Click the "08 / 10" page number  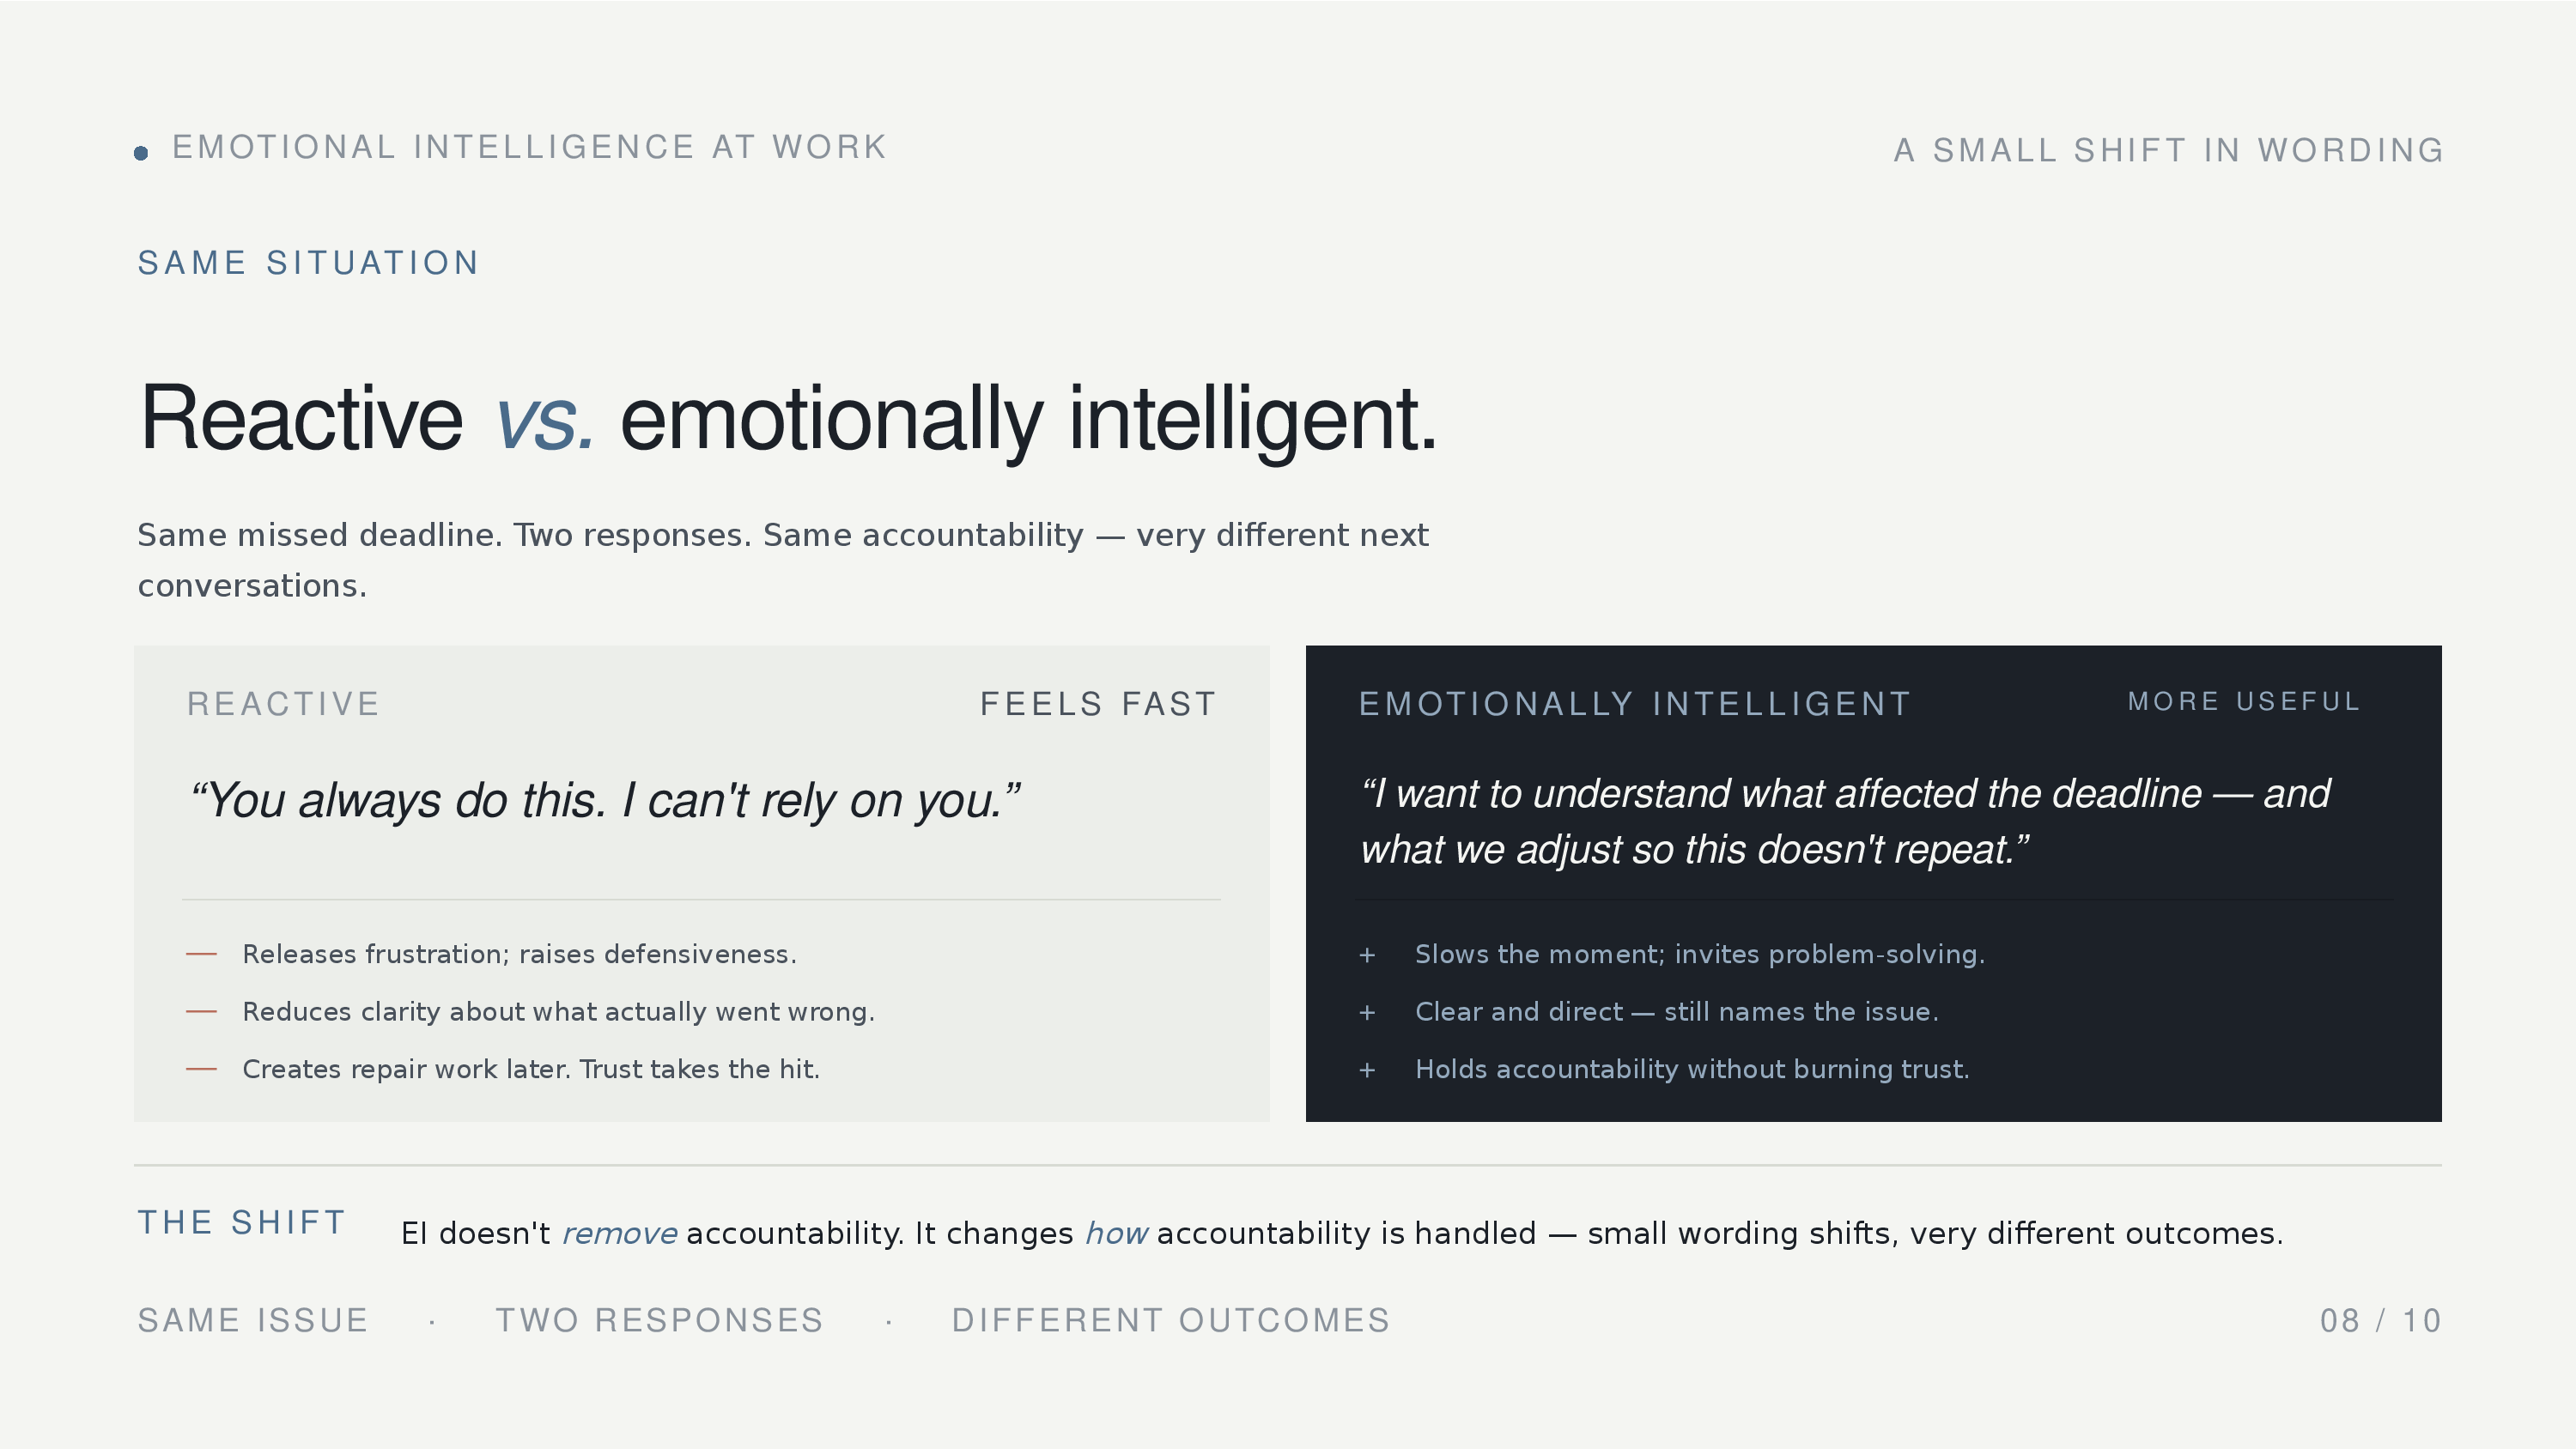(x=2380, y=1321)
